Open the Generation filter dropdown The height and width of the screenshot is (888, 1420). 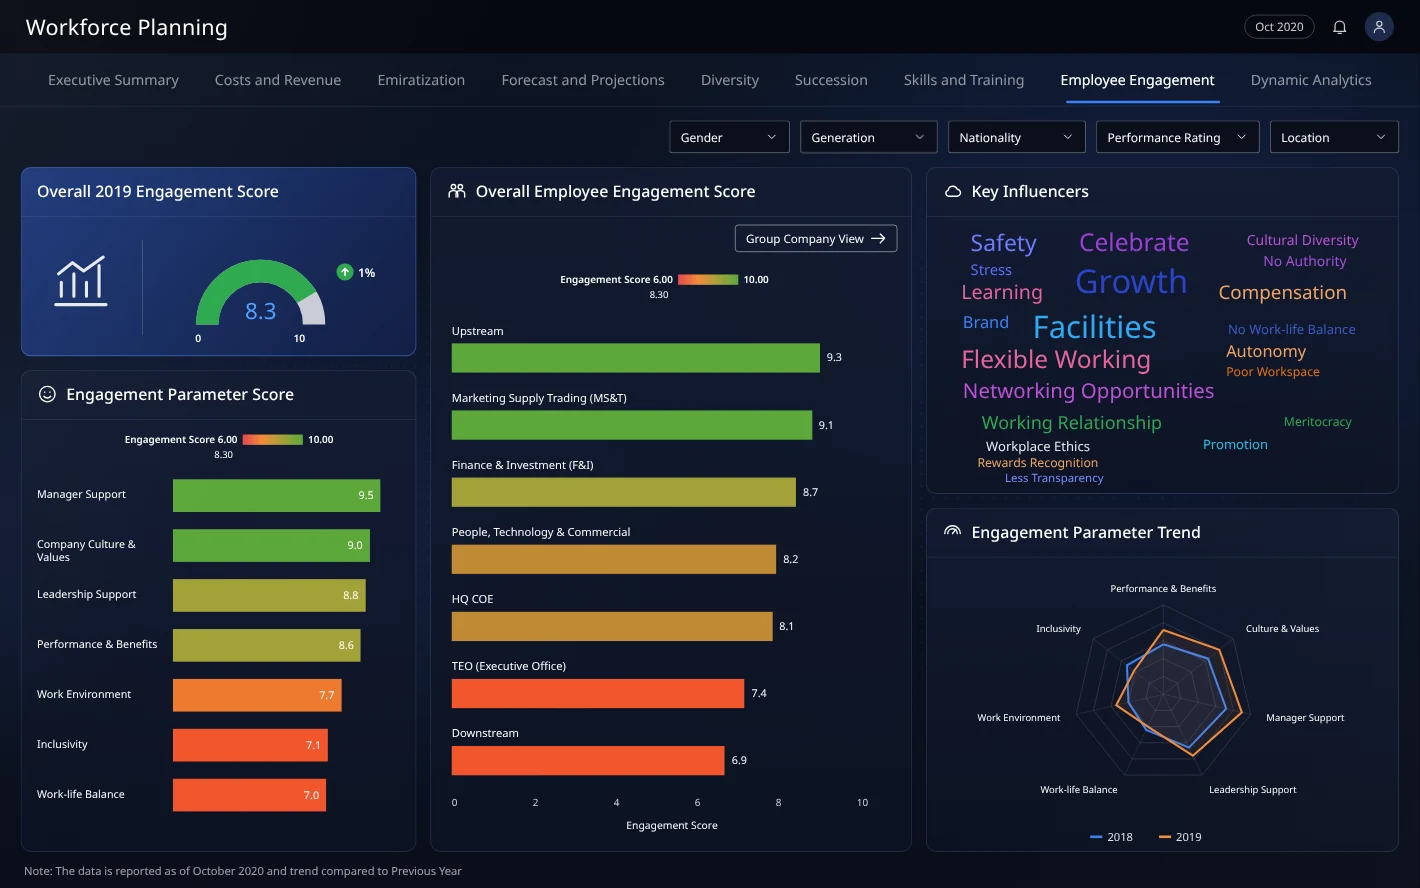pyautogui.click(x=868, y=137)
